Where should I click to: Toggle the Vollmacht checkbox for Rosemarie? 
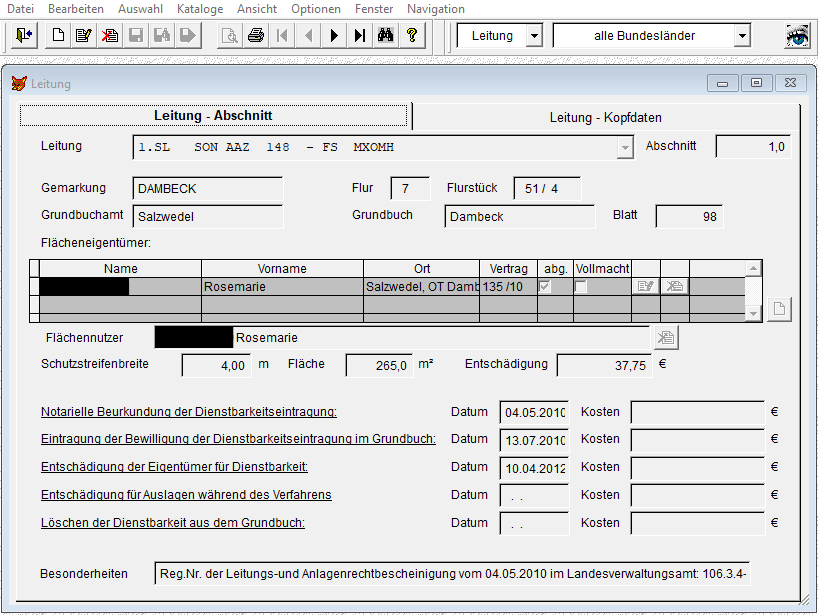[580, 286]
